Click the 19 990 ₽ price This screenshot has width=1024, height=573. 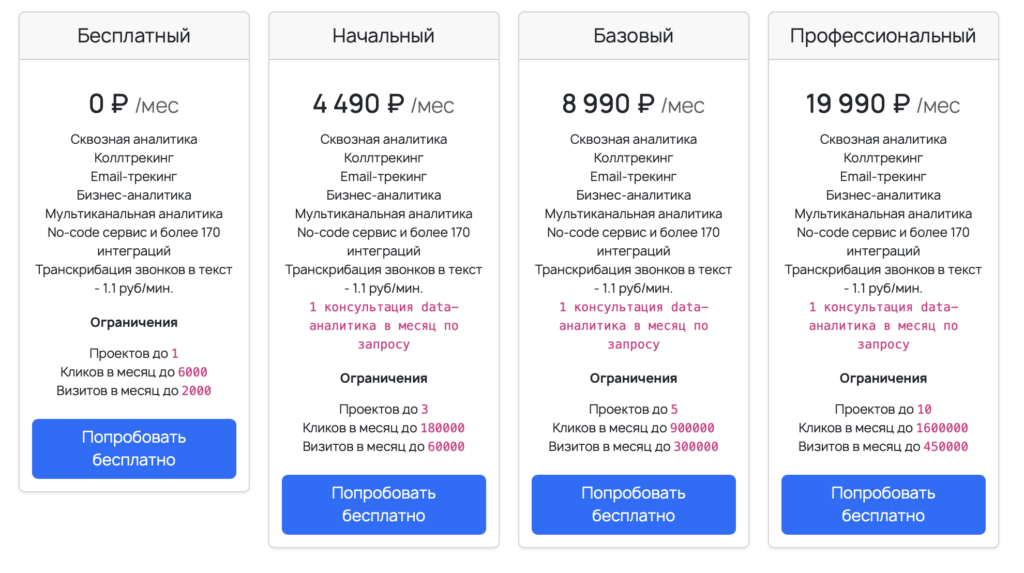click(883, 104)
